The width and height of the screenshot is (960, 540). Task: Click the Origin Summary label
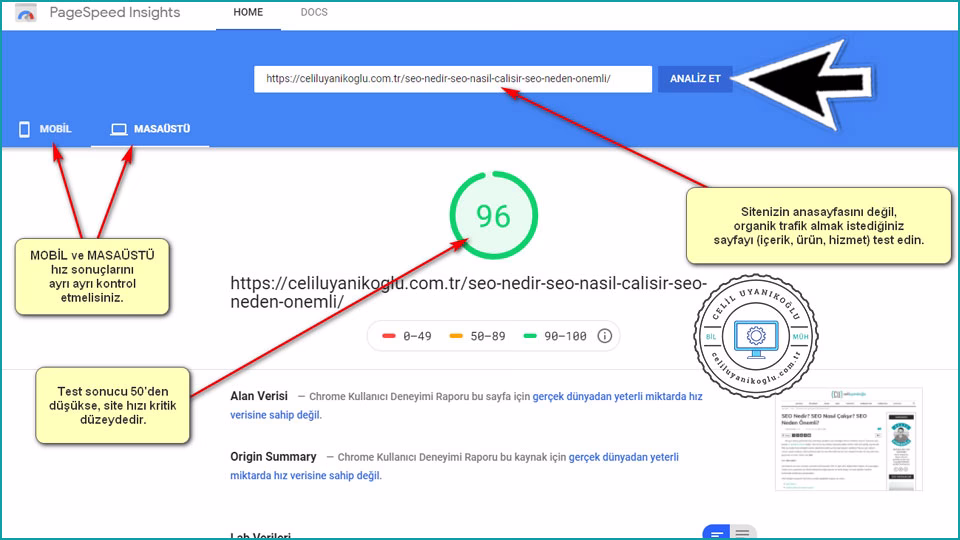tap(273, 457)
